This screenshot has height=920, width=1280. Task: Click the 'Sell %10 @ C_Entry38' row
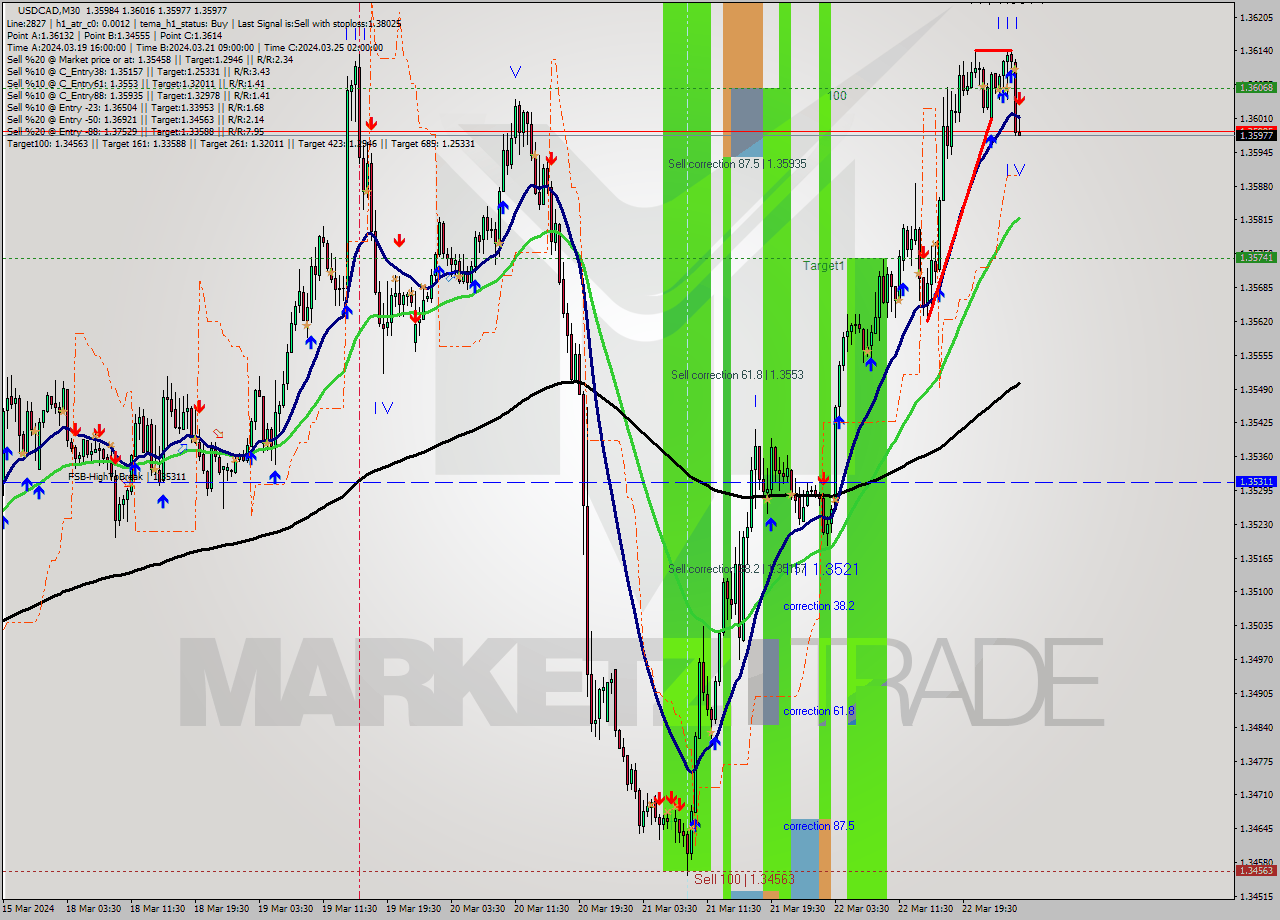pos(138,71)
